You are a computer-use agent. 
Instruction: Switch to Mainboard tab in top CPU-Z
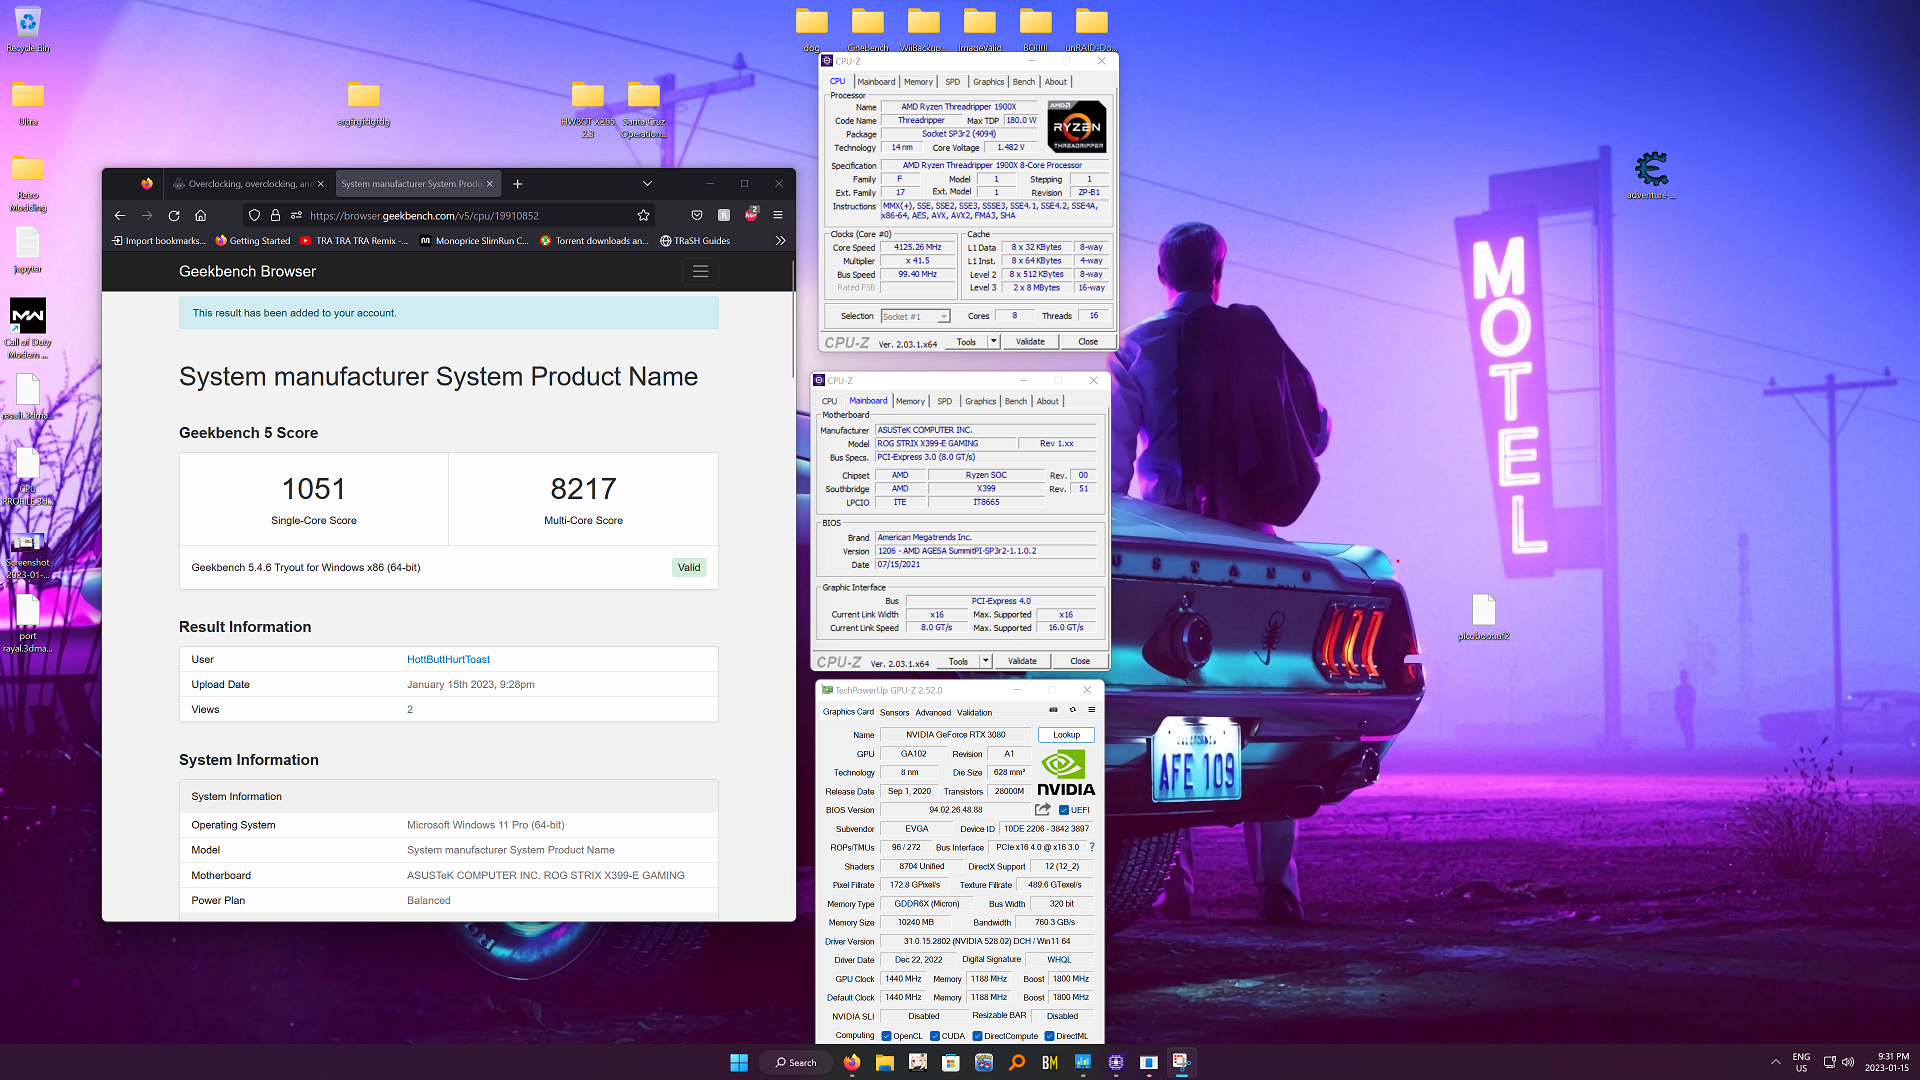tap(876, 82)
